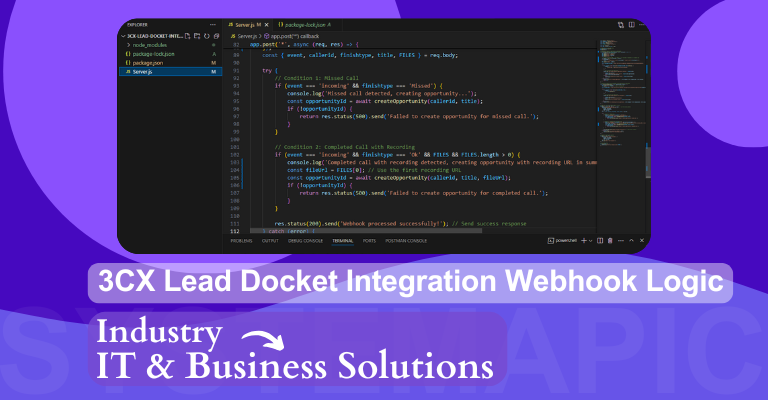
Task: Close the Server.js editor tab
Action: pyautogui.click(x=266, y=24)
